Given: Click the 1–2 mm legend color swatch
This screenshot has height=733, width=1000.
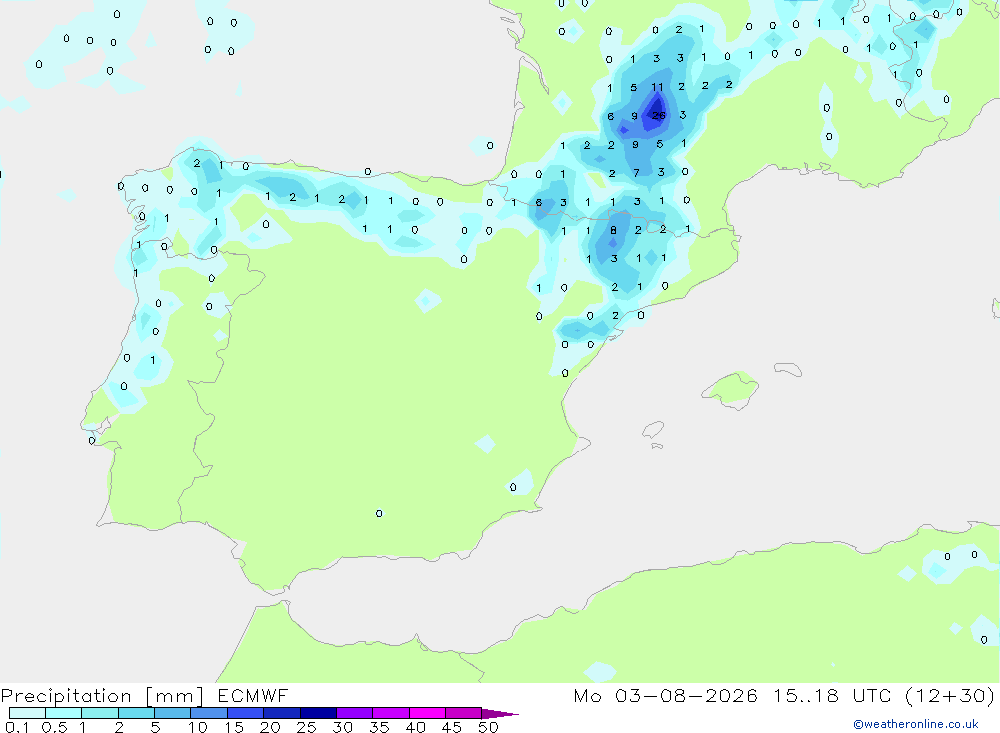Looking at the screenshot, I should pyautogui.click(x=100, y=713).
